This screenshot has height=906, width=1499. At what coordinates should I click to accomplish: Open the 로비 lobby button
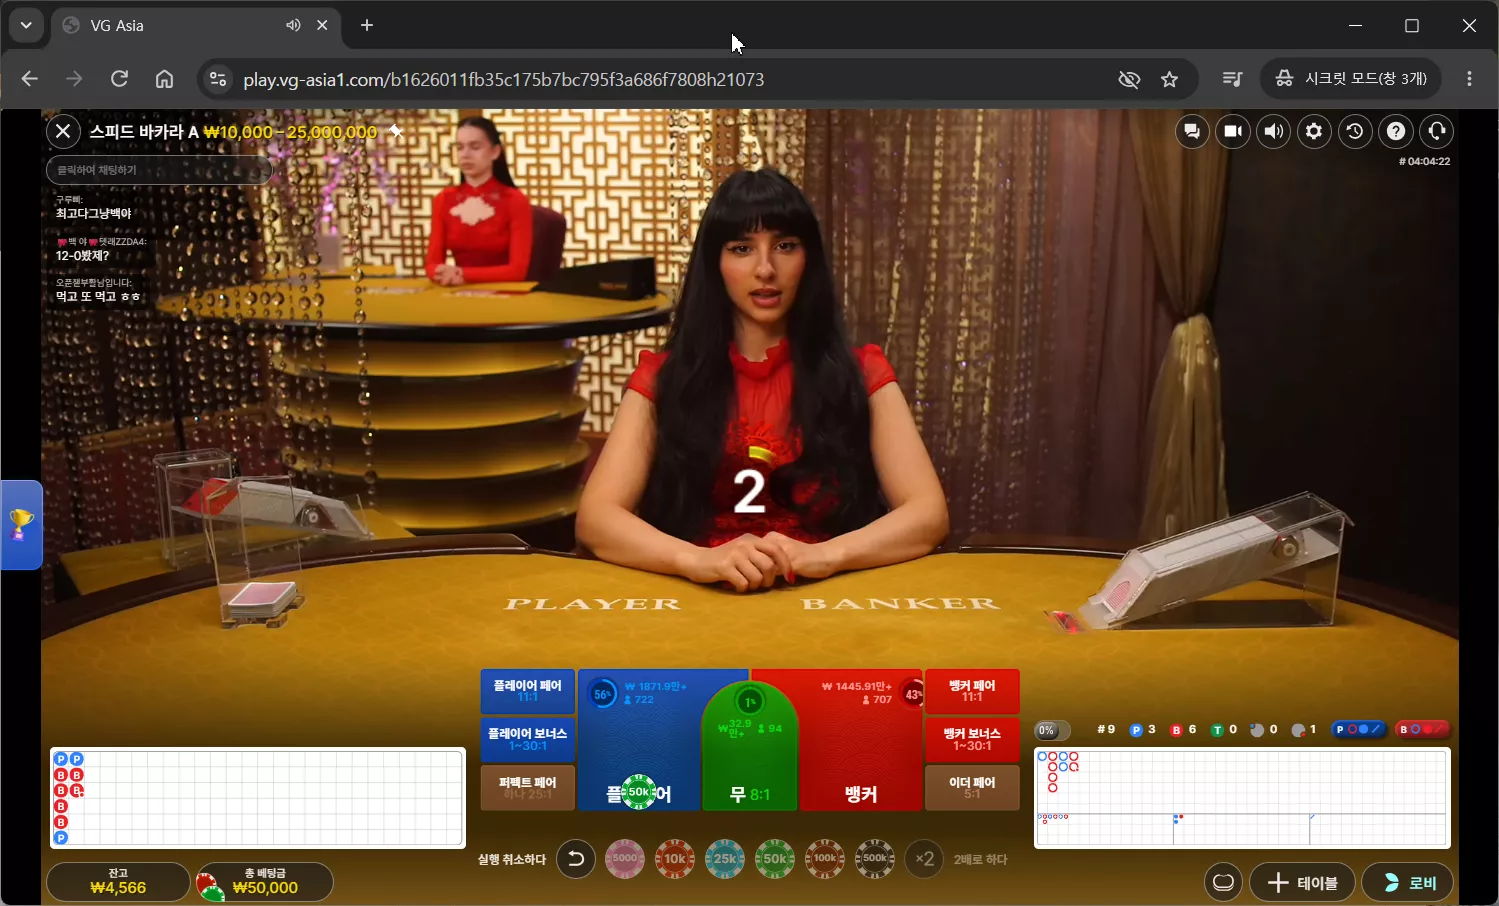coord(1408,883)
